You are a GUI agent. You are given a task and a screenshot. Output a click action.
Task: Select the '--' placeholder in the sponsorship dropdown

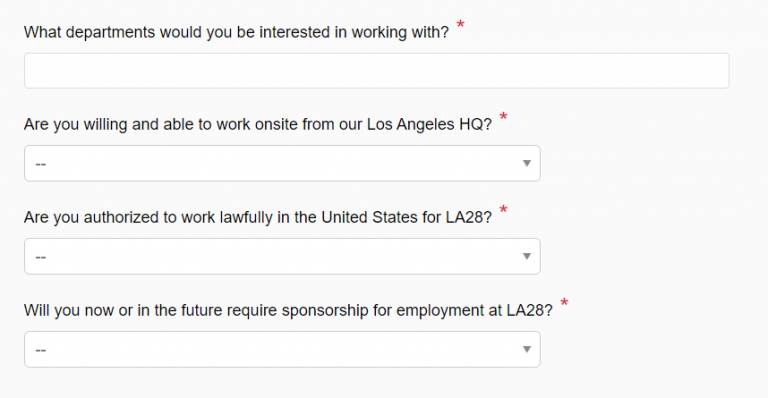(41, 350)
